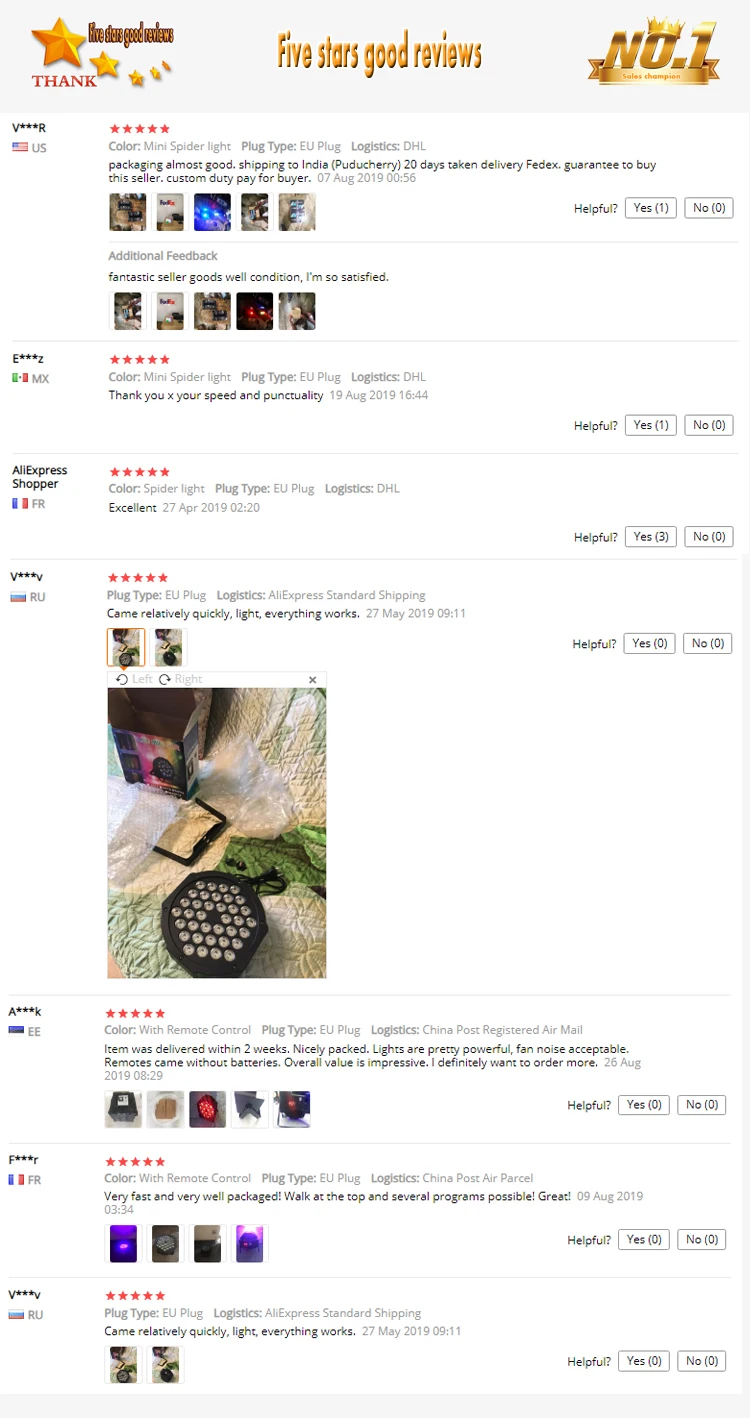Image resolution: width=750 pixels, height=1418 pixels.
Task: Rotate the enlarged photo right
Action: (x=180, y=679)
